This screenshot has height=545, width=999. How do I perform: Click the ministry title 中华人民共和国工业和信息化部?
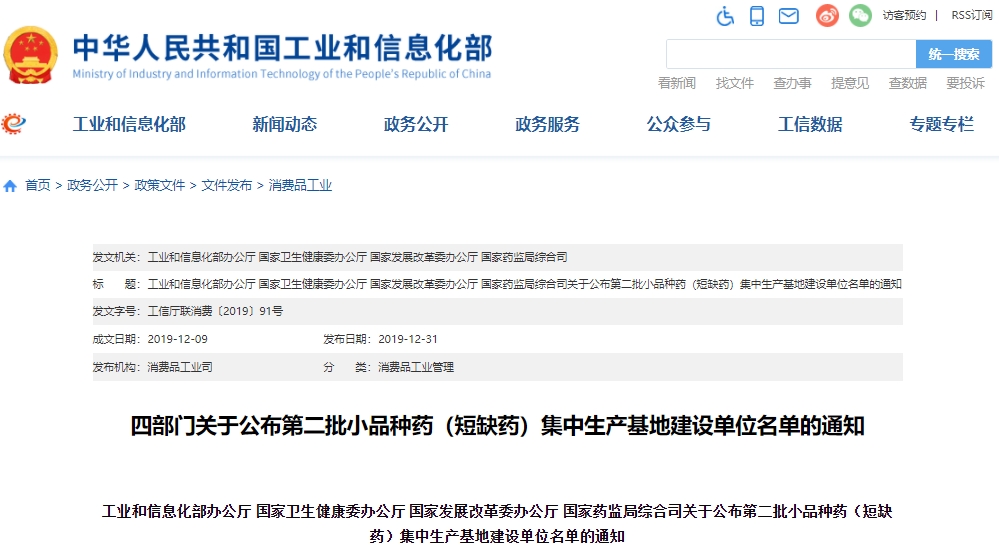click(x=282, y=48)
